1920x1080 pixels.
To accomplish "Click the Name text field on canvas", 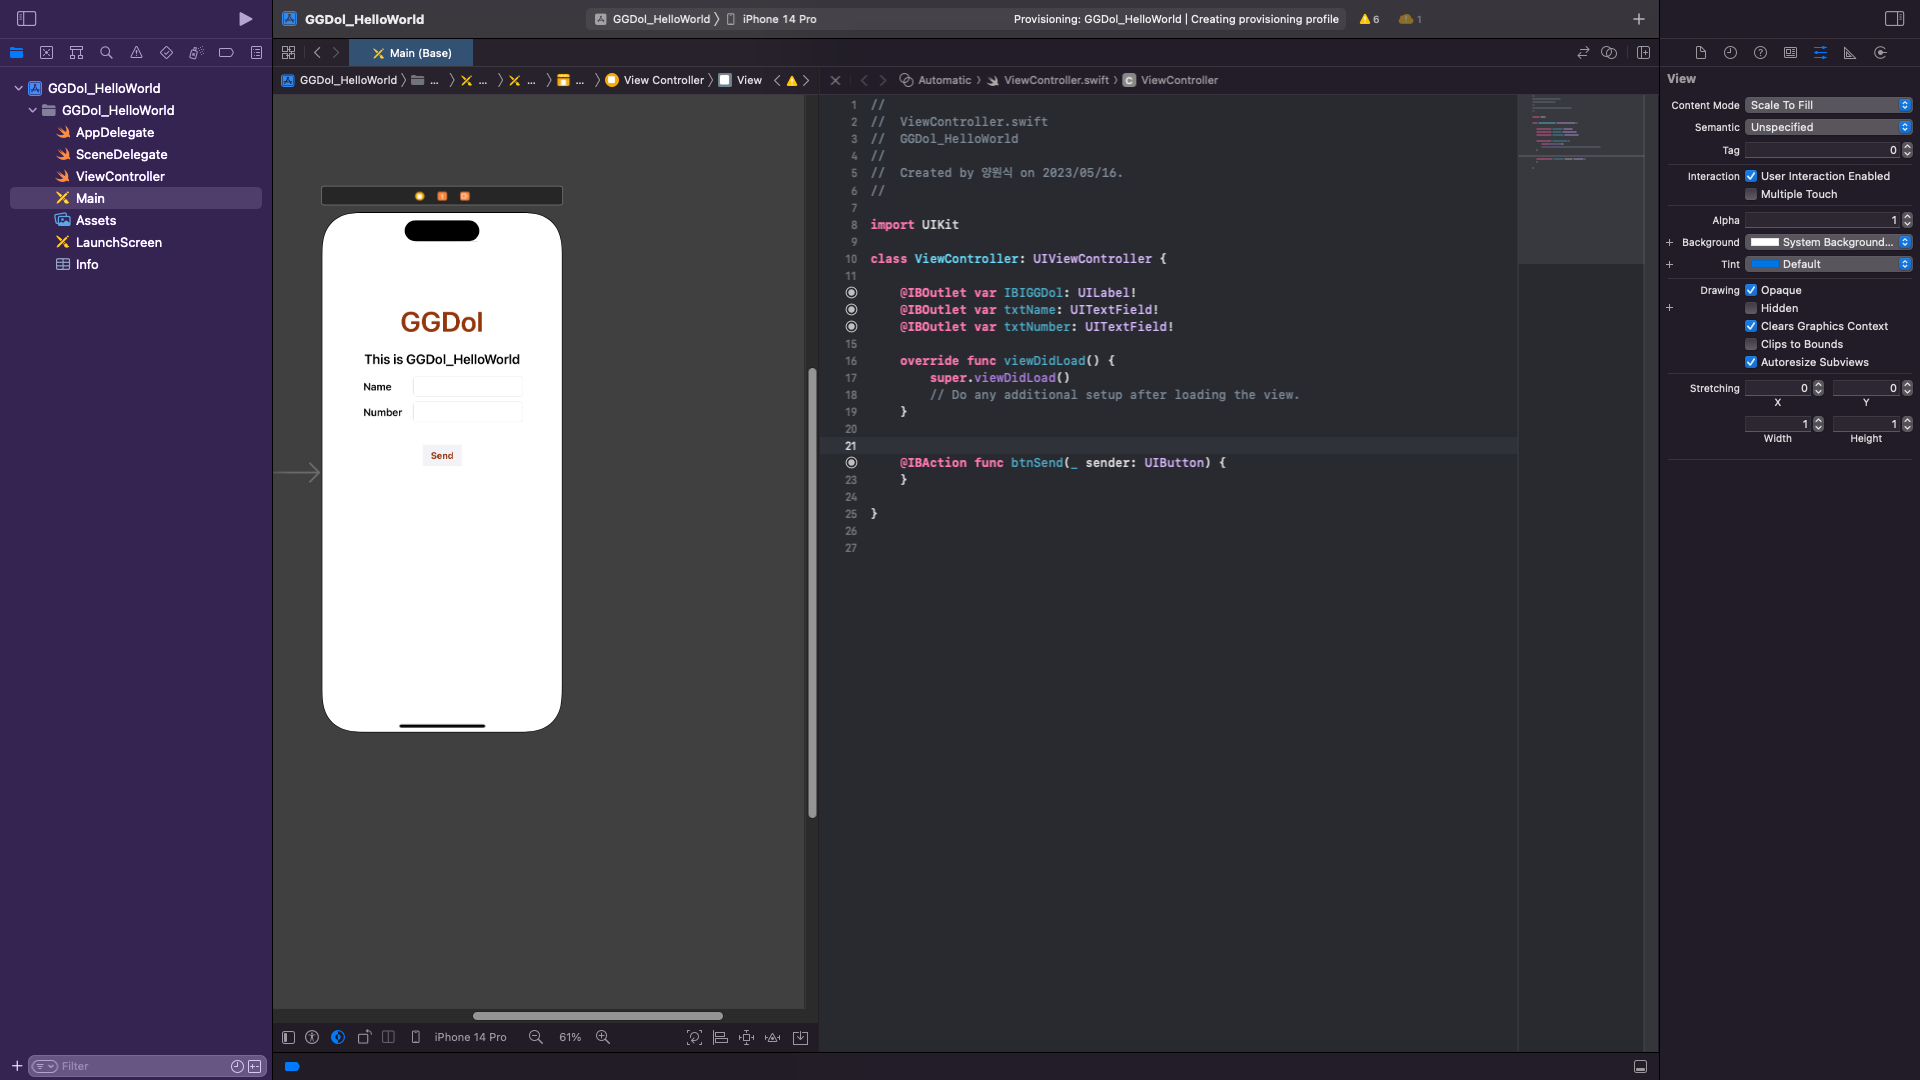I will [467, 387].
